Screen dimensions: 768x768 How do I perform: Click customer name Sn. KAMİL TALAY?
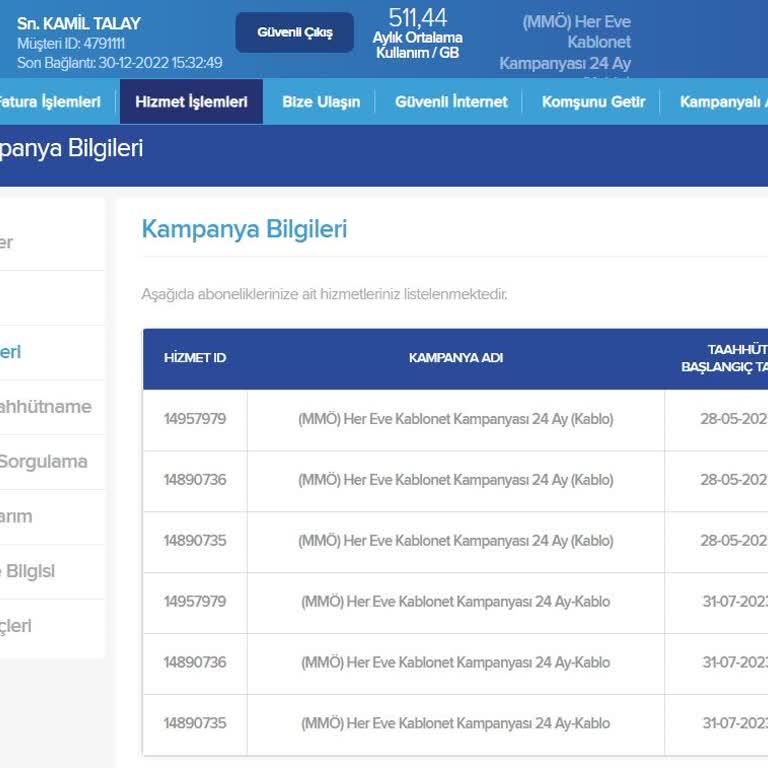tap(79, 23)
